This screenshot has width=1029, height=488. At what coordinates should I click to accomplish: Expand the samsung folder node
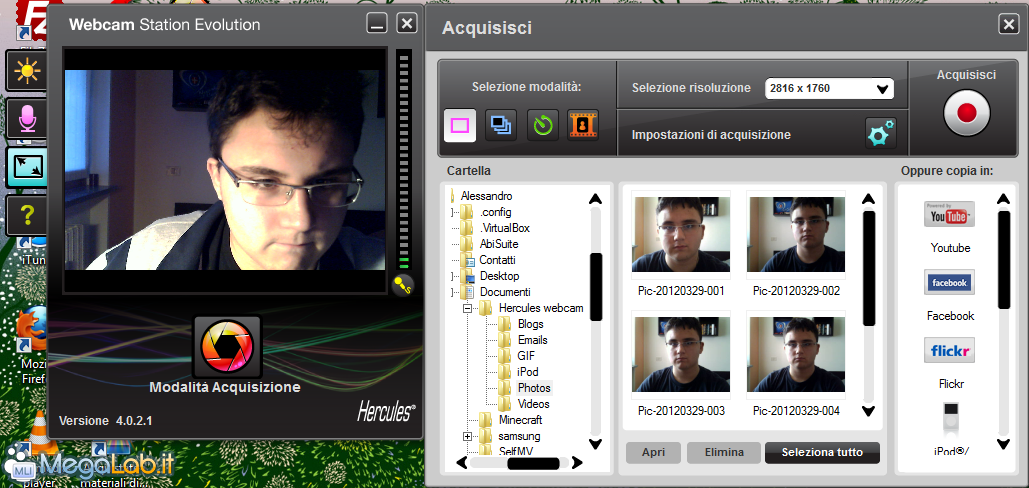coord(467,437)
